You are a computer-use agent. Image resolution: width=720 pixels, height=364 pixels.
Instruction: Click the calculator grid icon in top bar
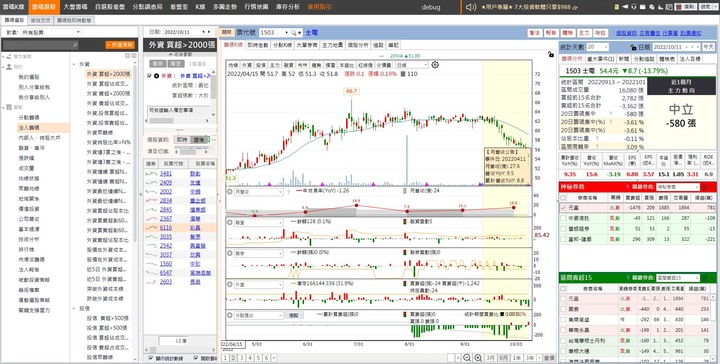point(669,7)
